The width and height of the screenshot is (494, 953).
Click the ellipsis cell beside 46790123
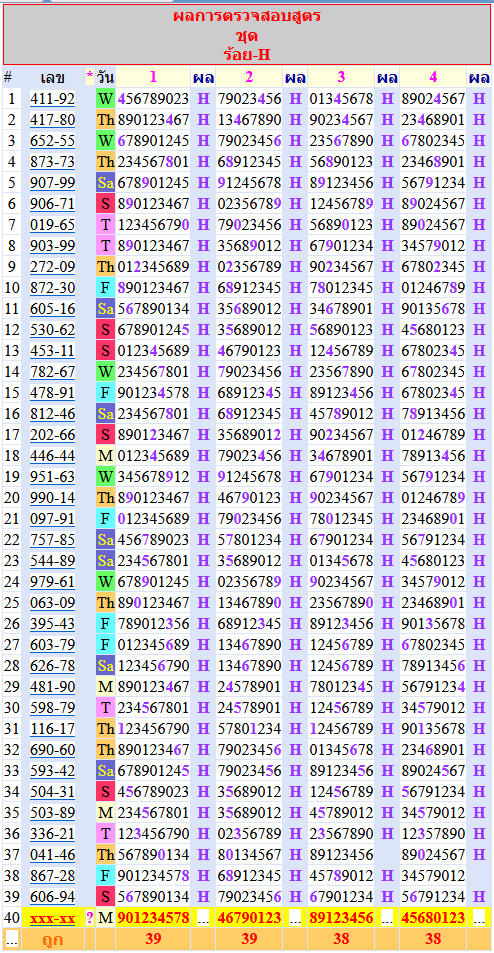coord(295,918)
